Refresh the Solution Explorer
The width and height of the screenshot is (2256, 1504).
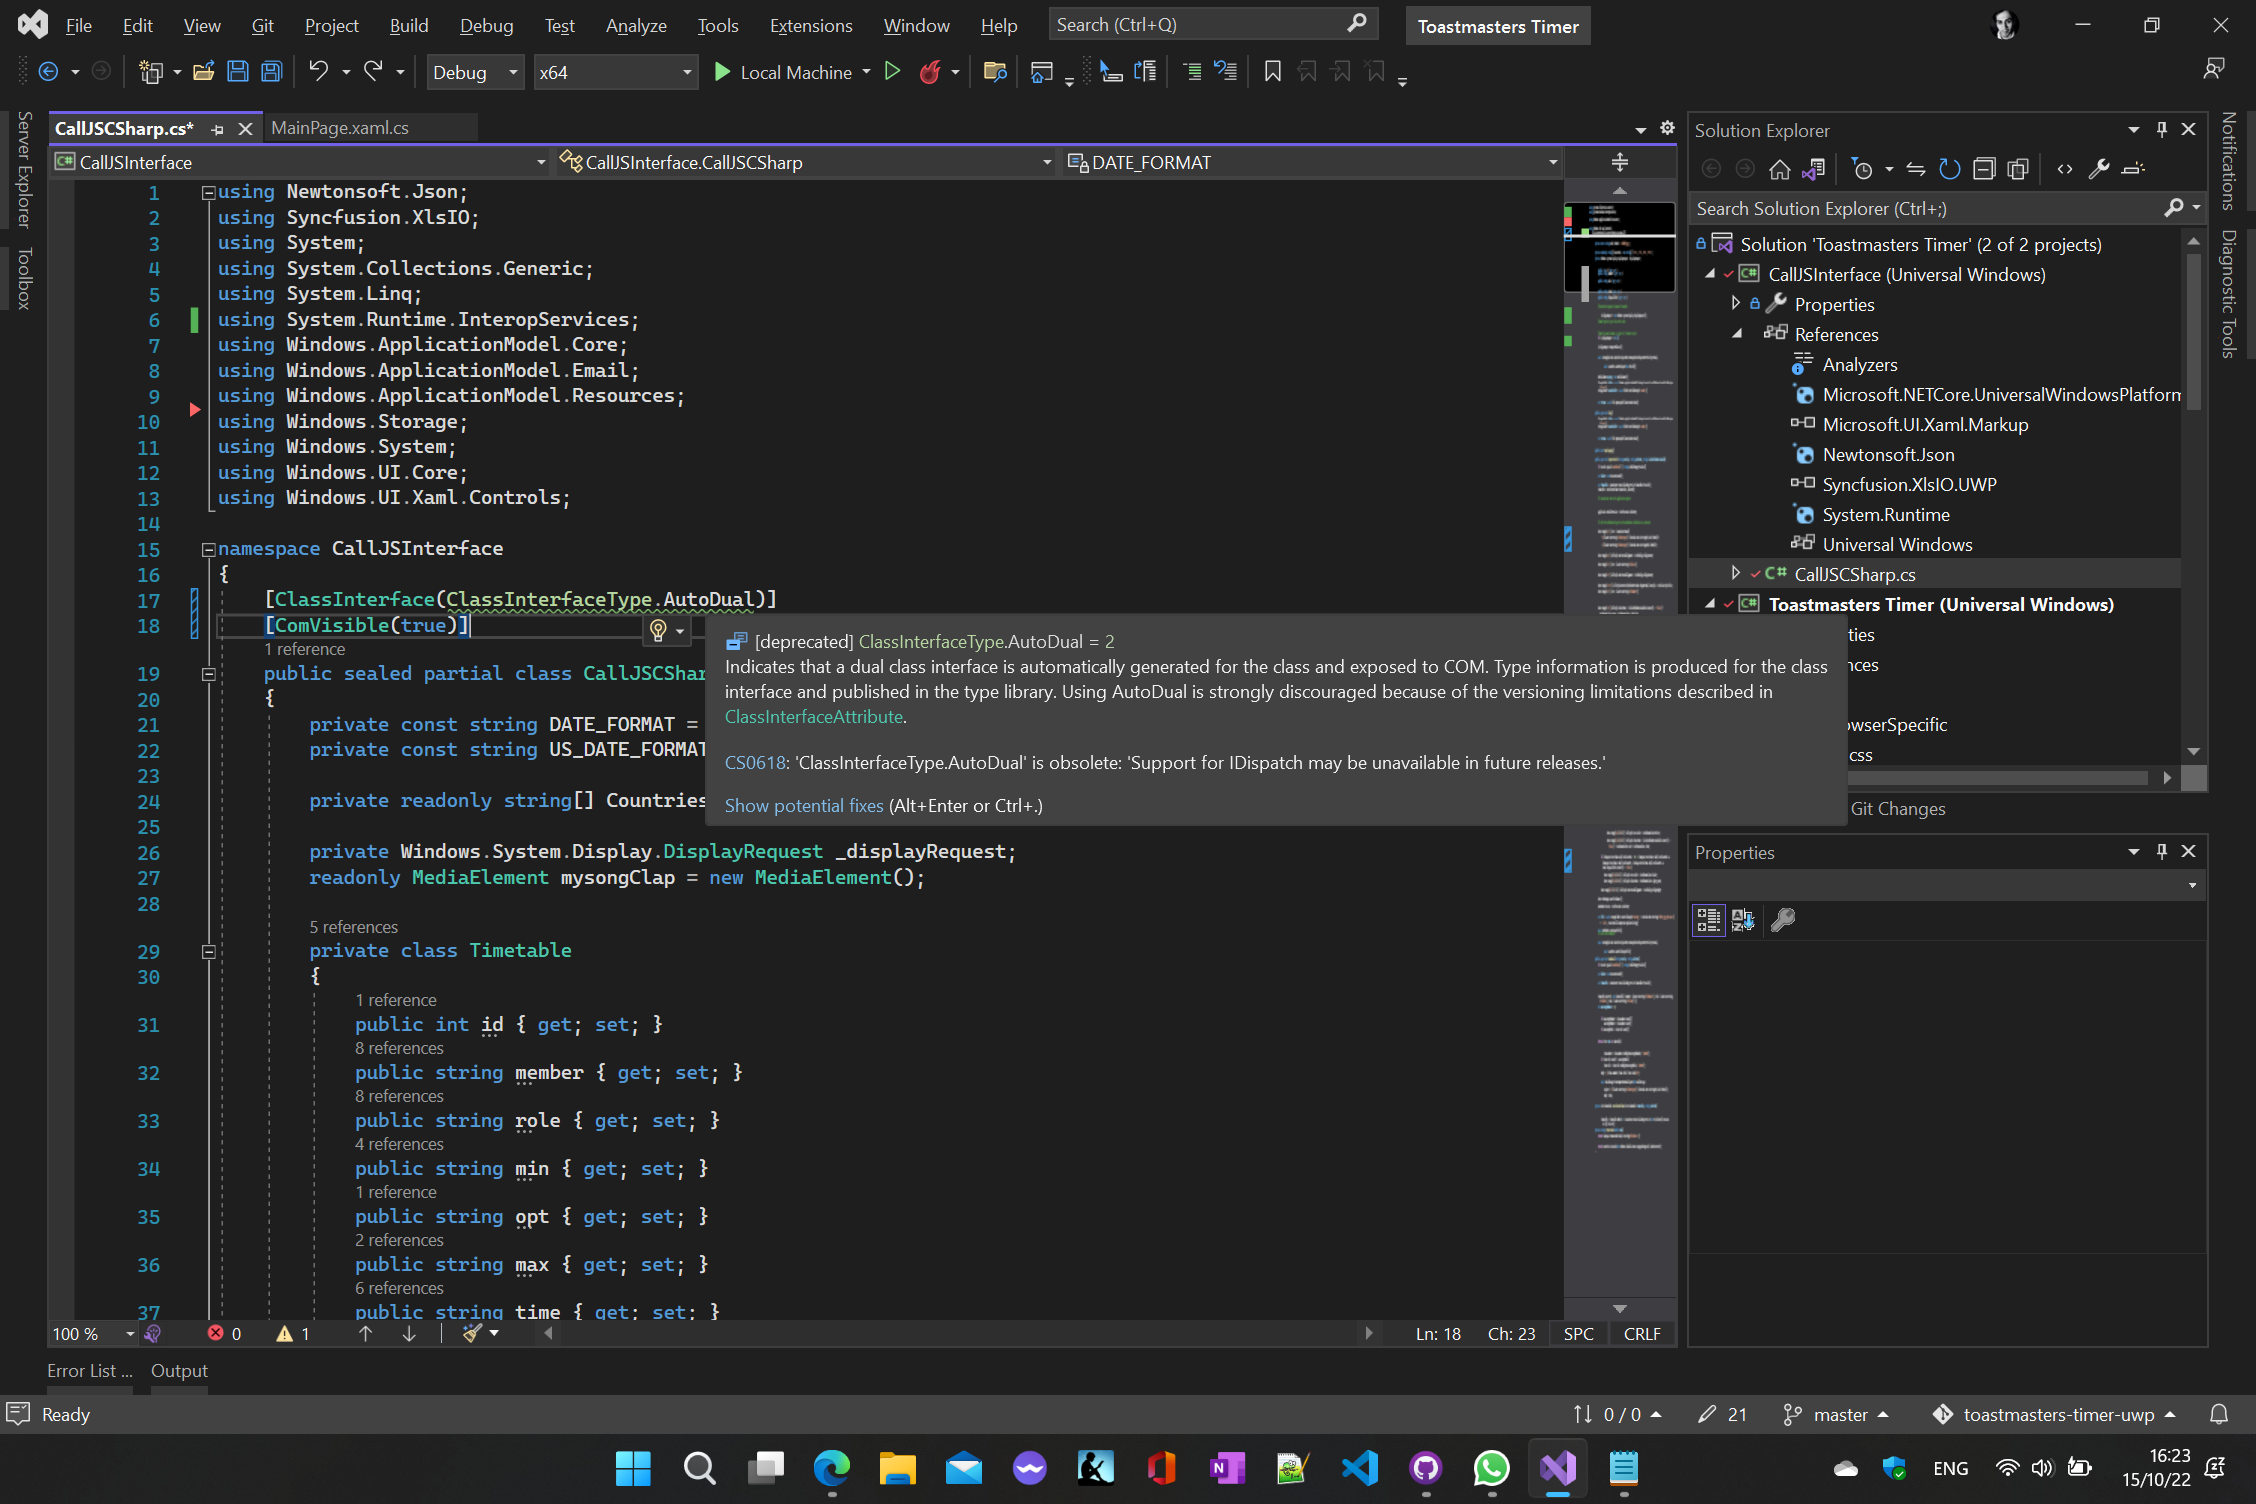(1949, 168)
